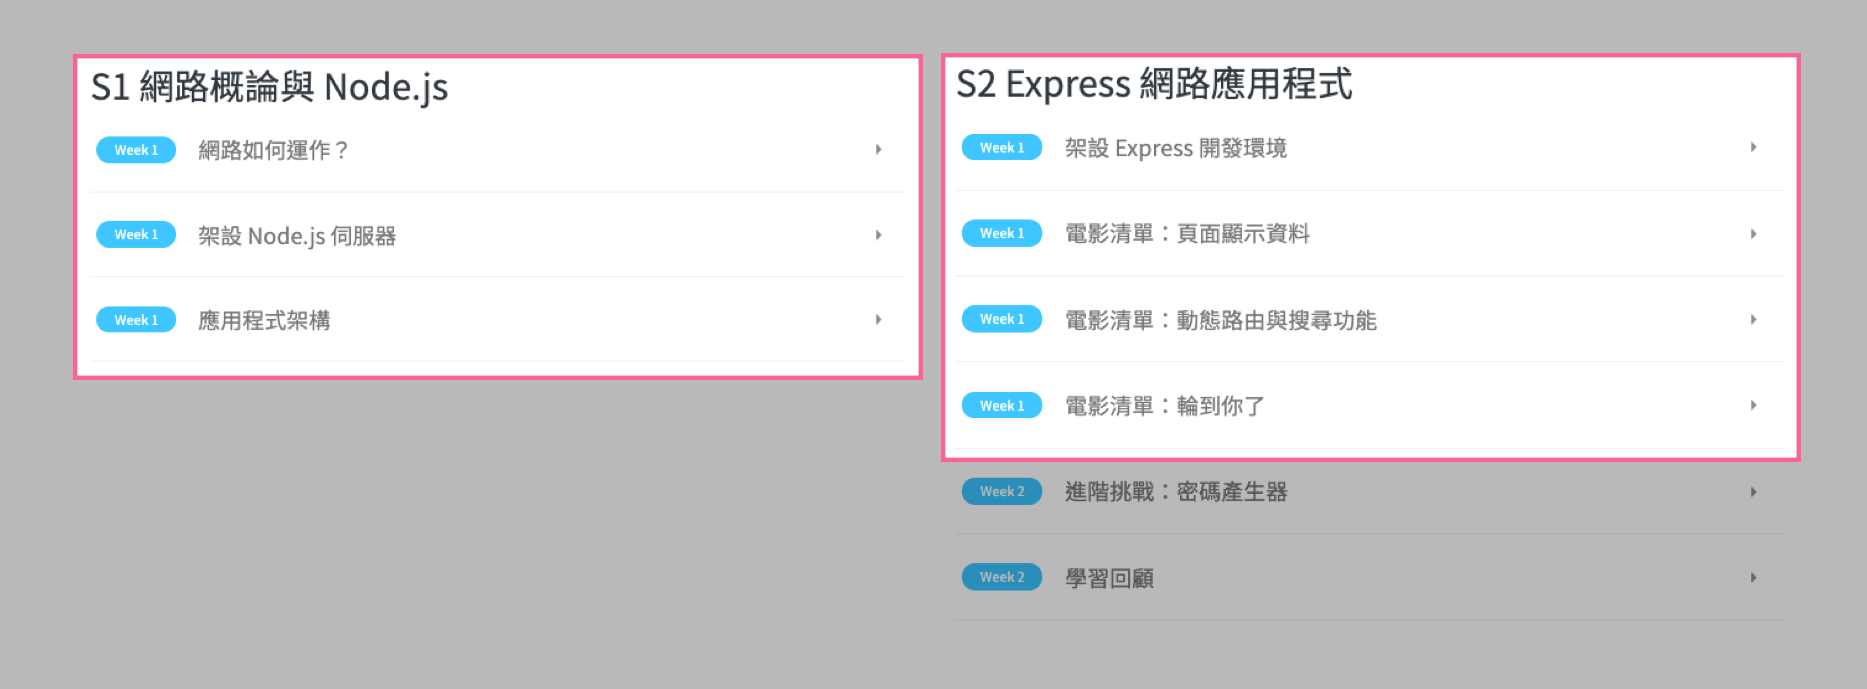This screenshot has width=1867, height=689.
Task: Open the 應用程式架構 lesson
Action: click(264, 321)
